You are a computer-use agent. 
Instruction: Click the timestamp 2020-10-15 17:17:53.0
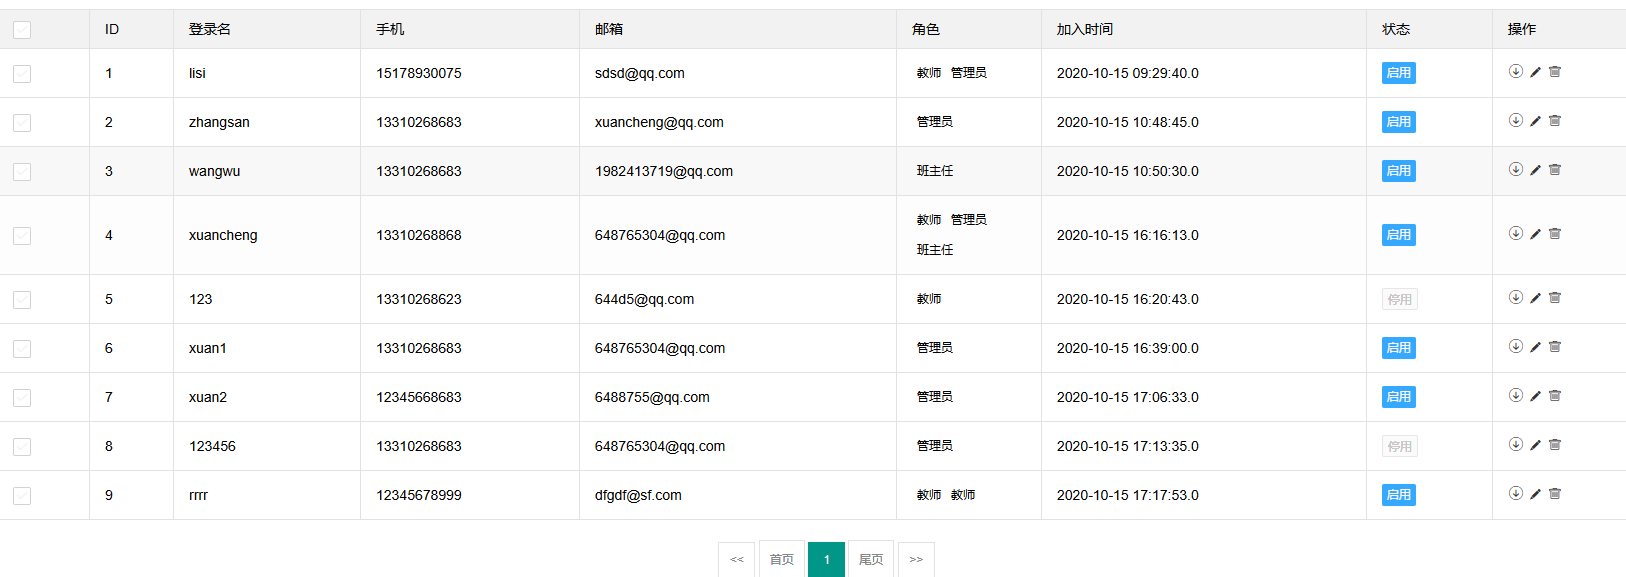tap(1128, 495)
